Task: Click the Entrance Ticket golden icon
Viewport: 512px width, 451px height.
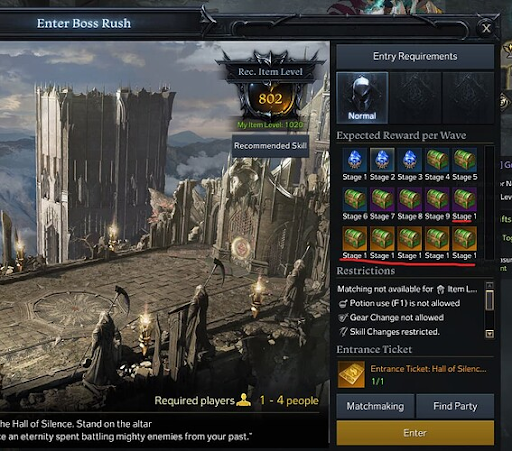Action: [351, 375]
